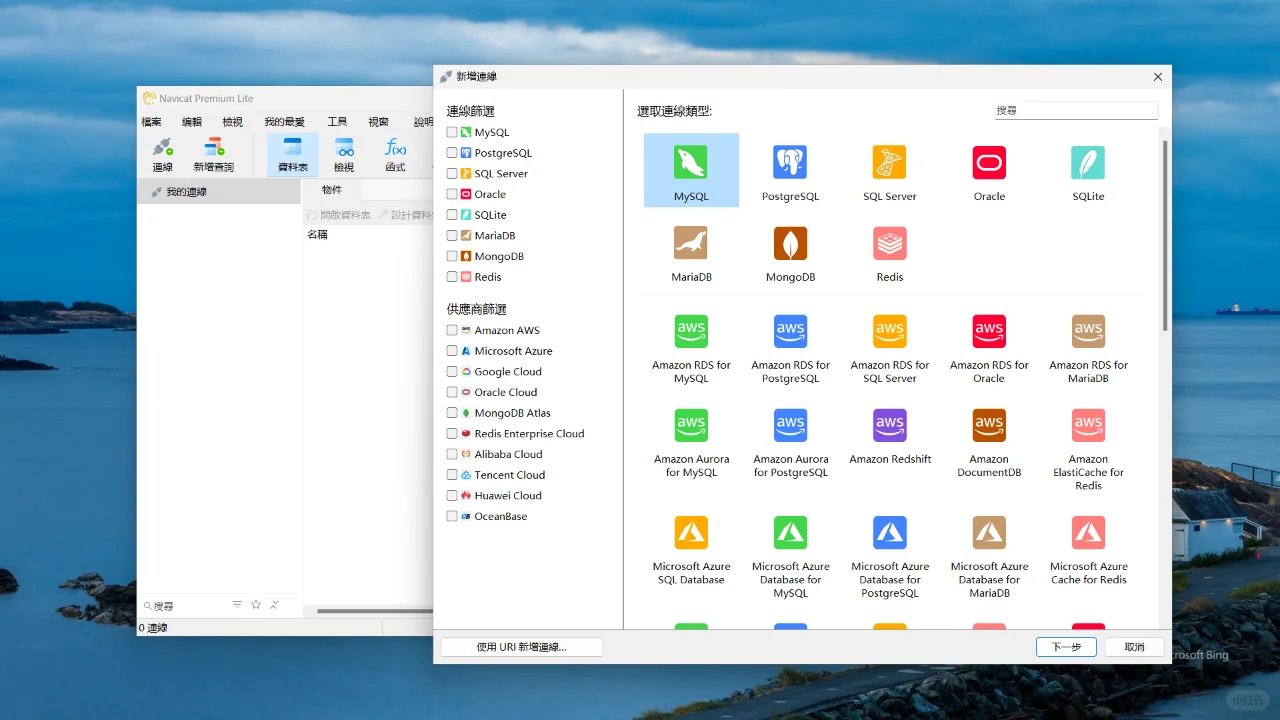The image size is (1280, 720).
Task: Click the "0 連線" status bar text
Action: click(x=153, y=628)
